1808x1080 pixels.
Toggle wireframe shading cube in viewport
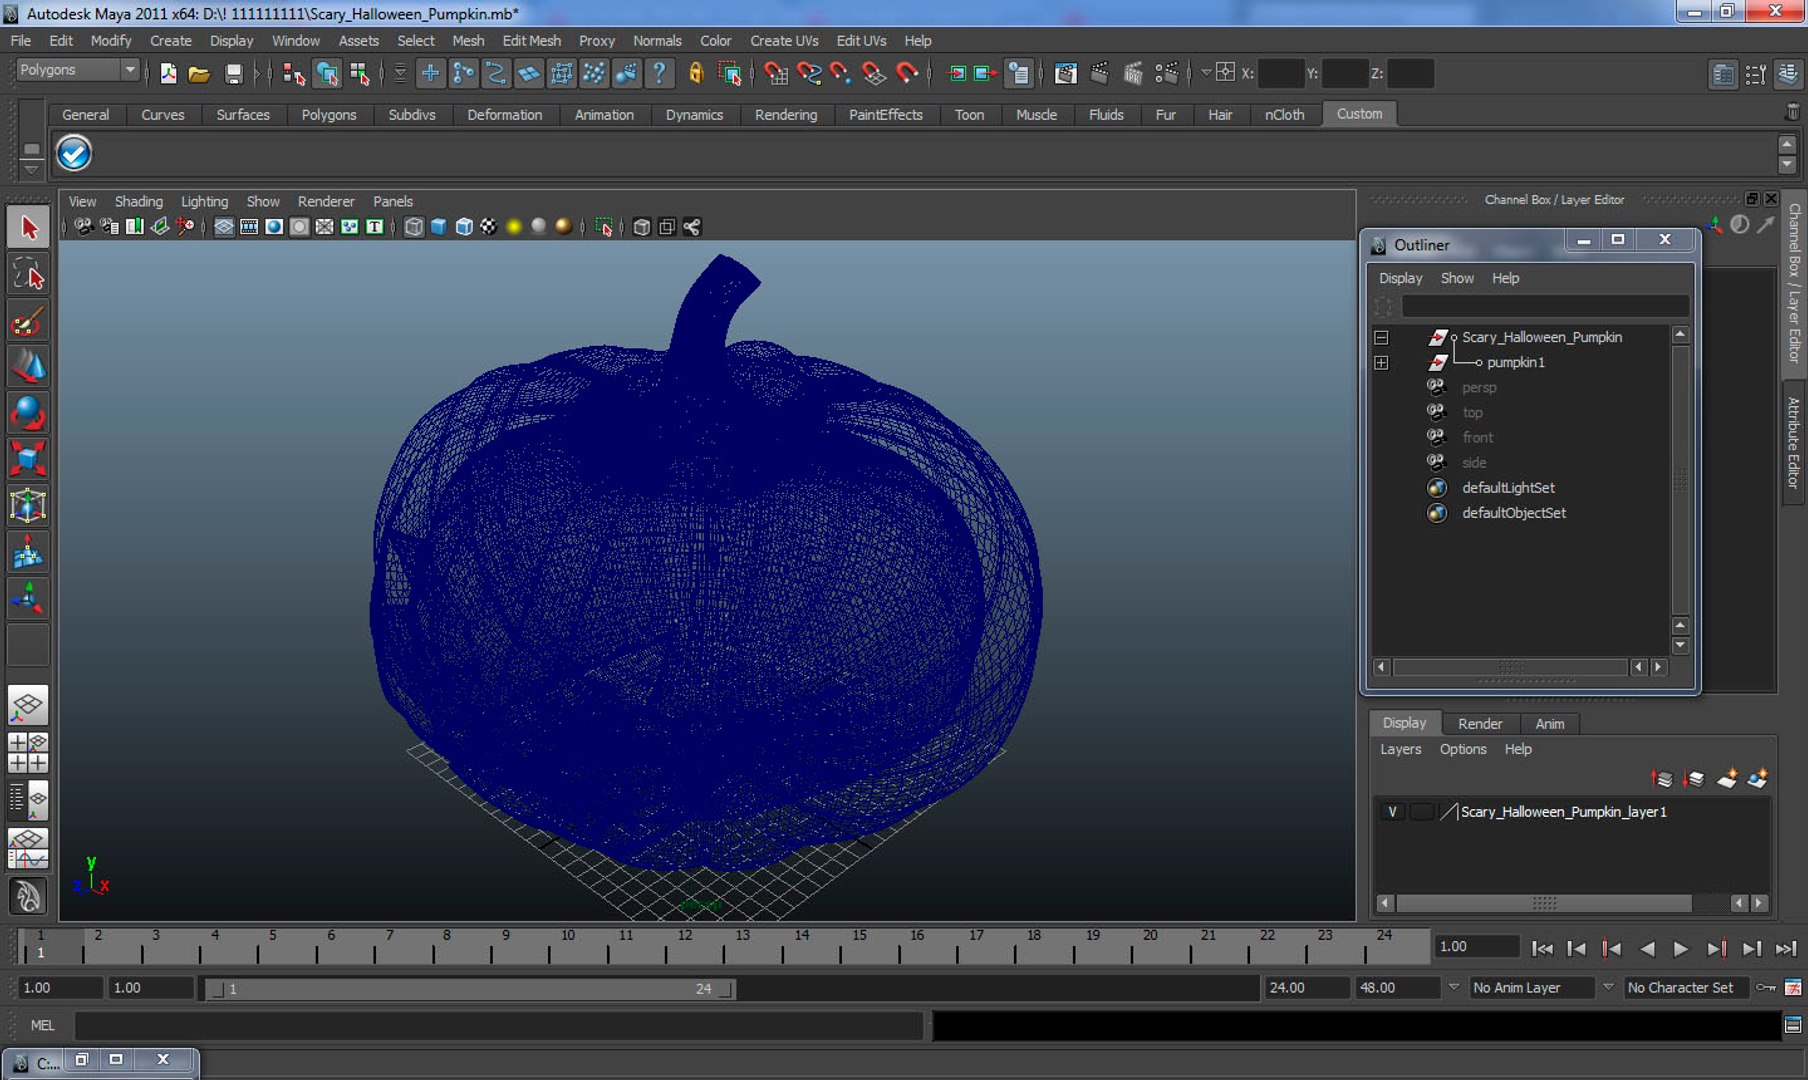coord(413,227)
